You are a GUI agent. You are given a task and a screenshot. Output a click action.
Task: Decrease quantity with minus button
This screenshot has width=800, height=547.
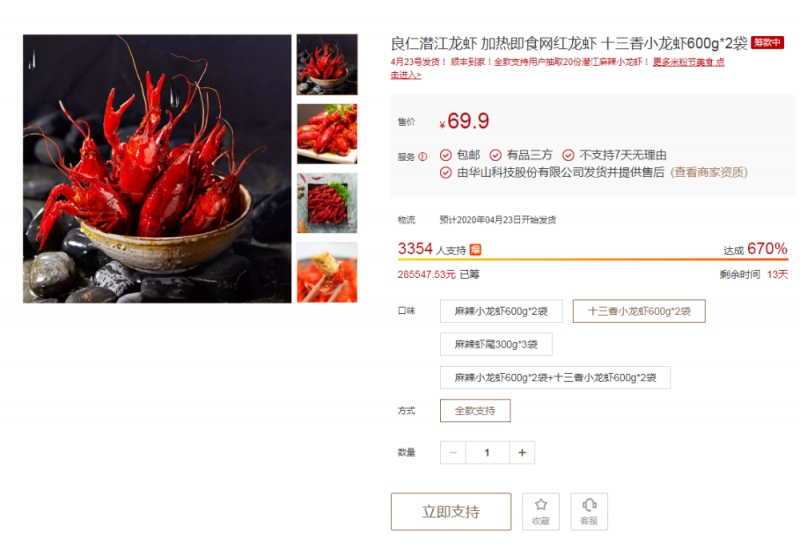[x=453, y=453]
